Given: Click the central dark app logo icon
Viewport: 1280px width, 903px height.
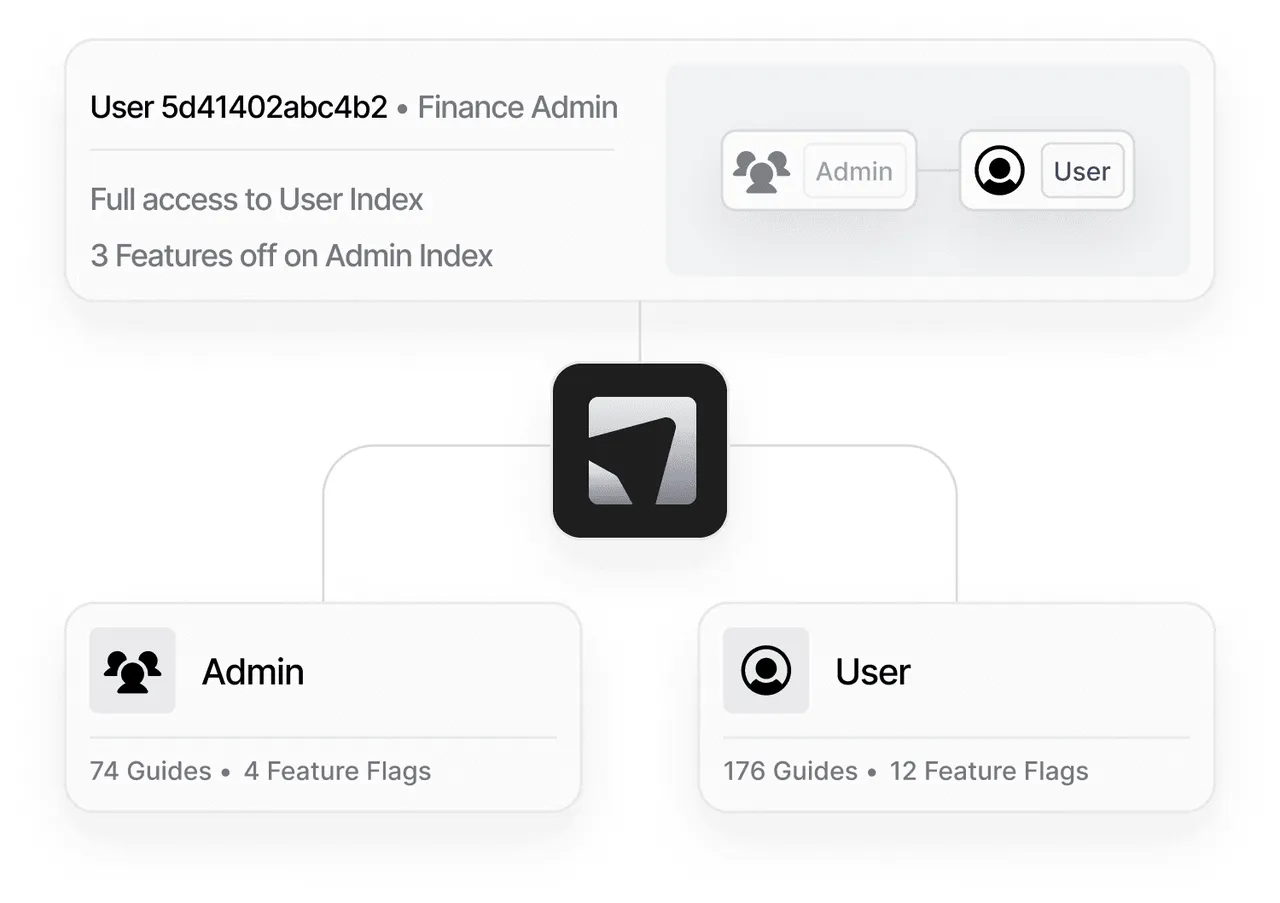Looking at the screenshot, I should pyautogui.click(x=640, y=450).
